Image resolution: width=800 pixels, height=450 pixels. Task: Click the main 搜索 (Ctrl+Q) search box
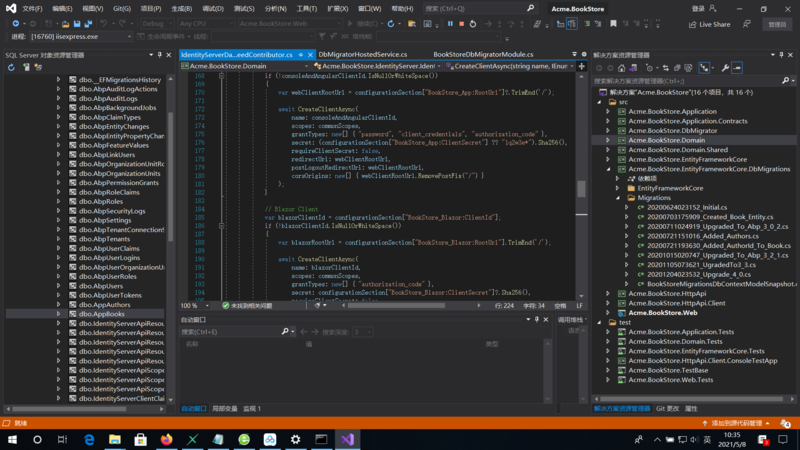pos(480,9)
